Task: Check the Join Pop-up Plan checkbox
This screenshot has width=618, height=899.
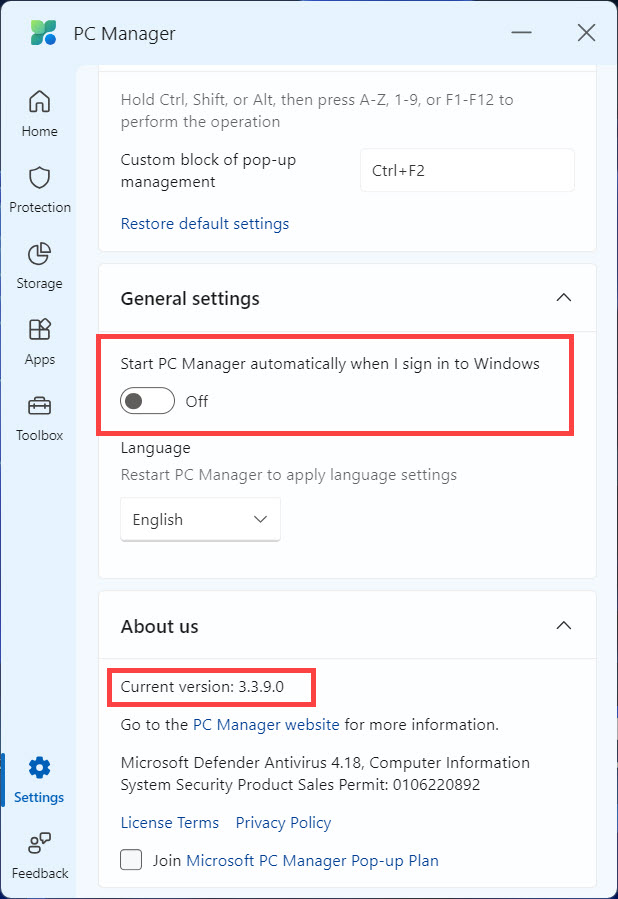Action: pos(131,859)
